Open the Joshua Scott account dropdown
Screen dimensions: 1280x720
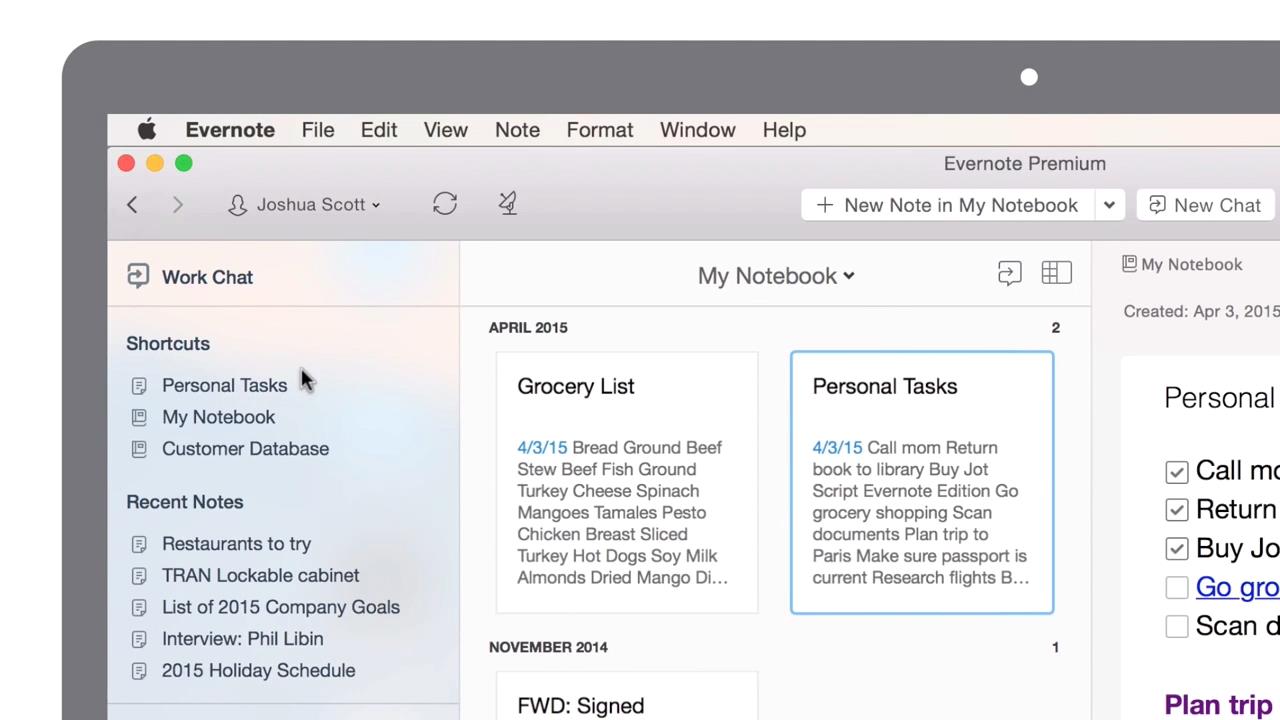[305, 204]
